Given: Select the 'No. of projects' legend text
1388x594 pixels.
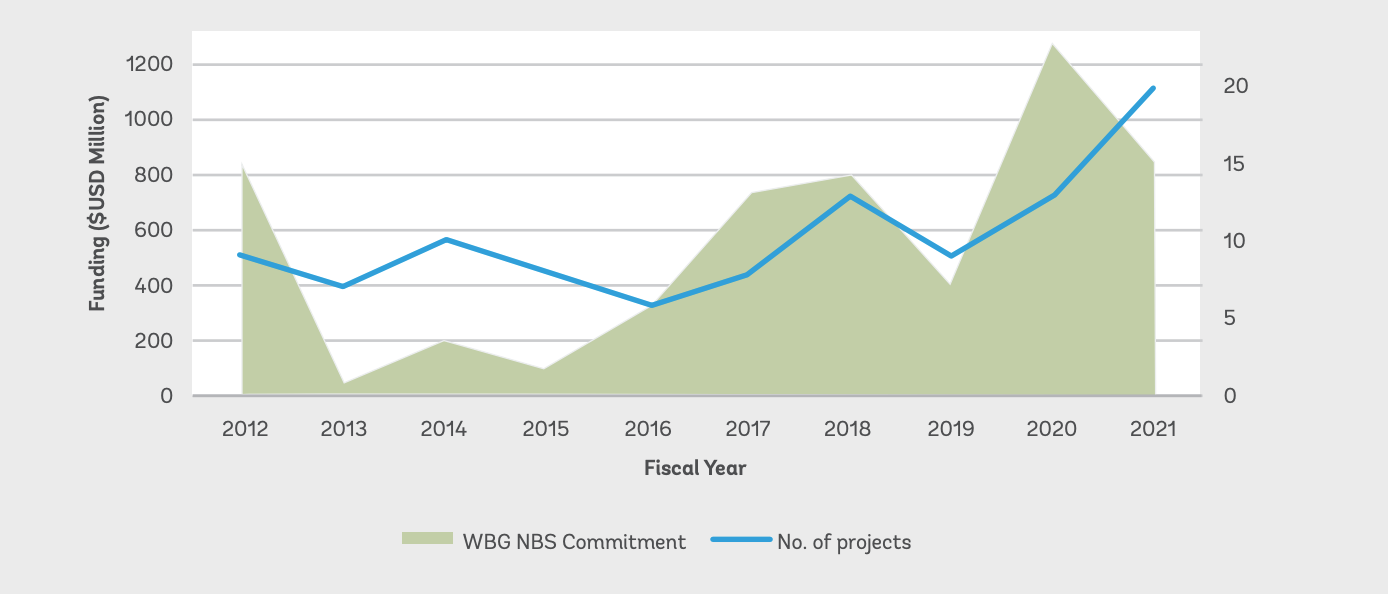Looking at the screenshot, I should pos(844,542).
